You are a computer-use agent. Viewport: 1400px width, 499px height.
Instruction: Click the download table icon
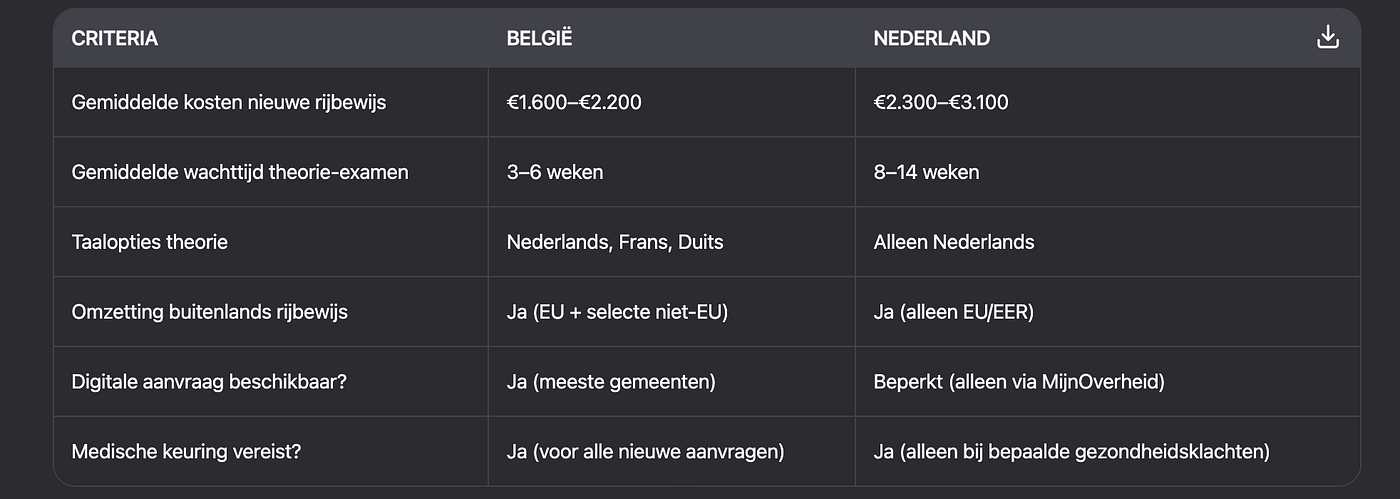[x=1327, y=38]
